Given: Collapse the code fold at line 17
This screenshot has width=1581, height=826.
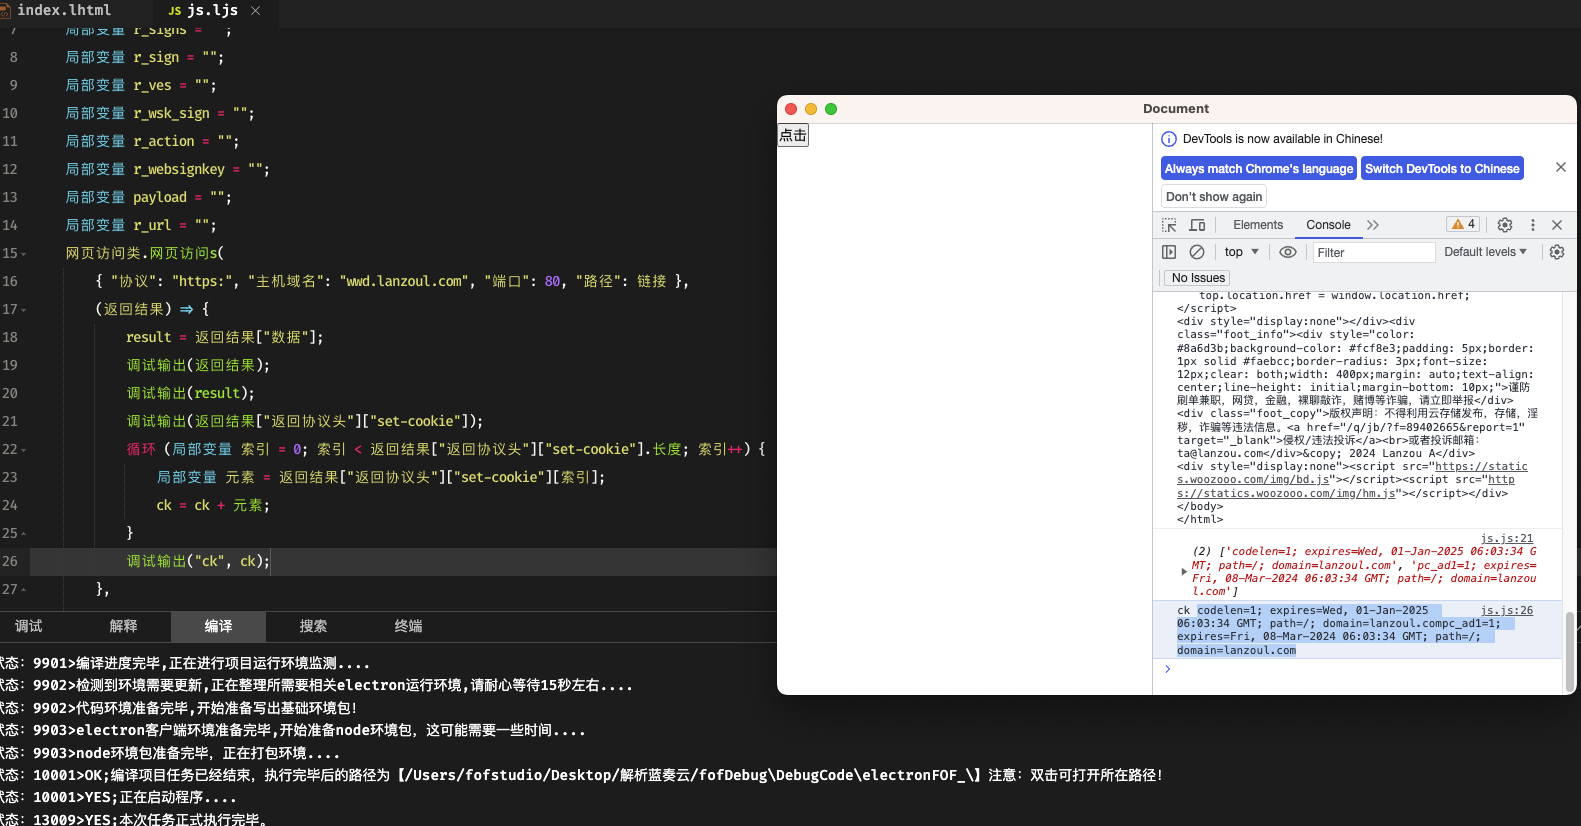Looking at the screenshot, I should coord(24,310).
